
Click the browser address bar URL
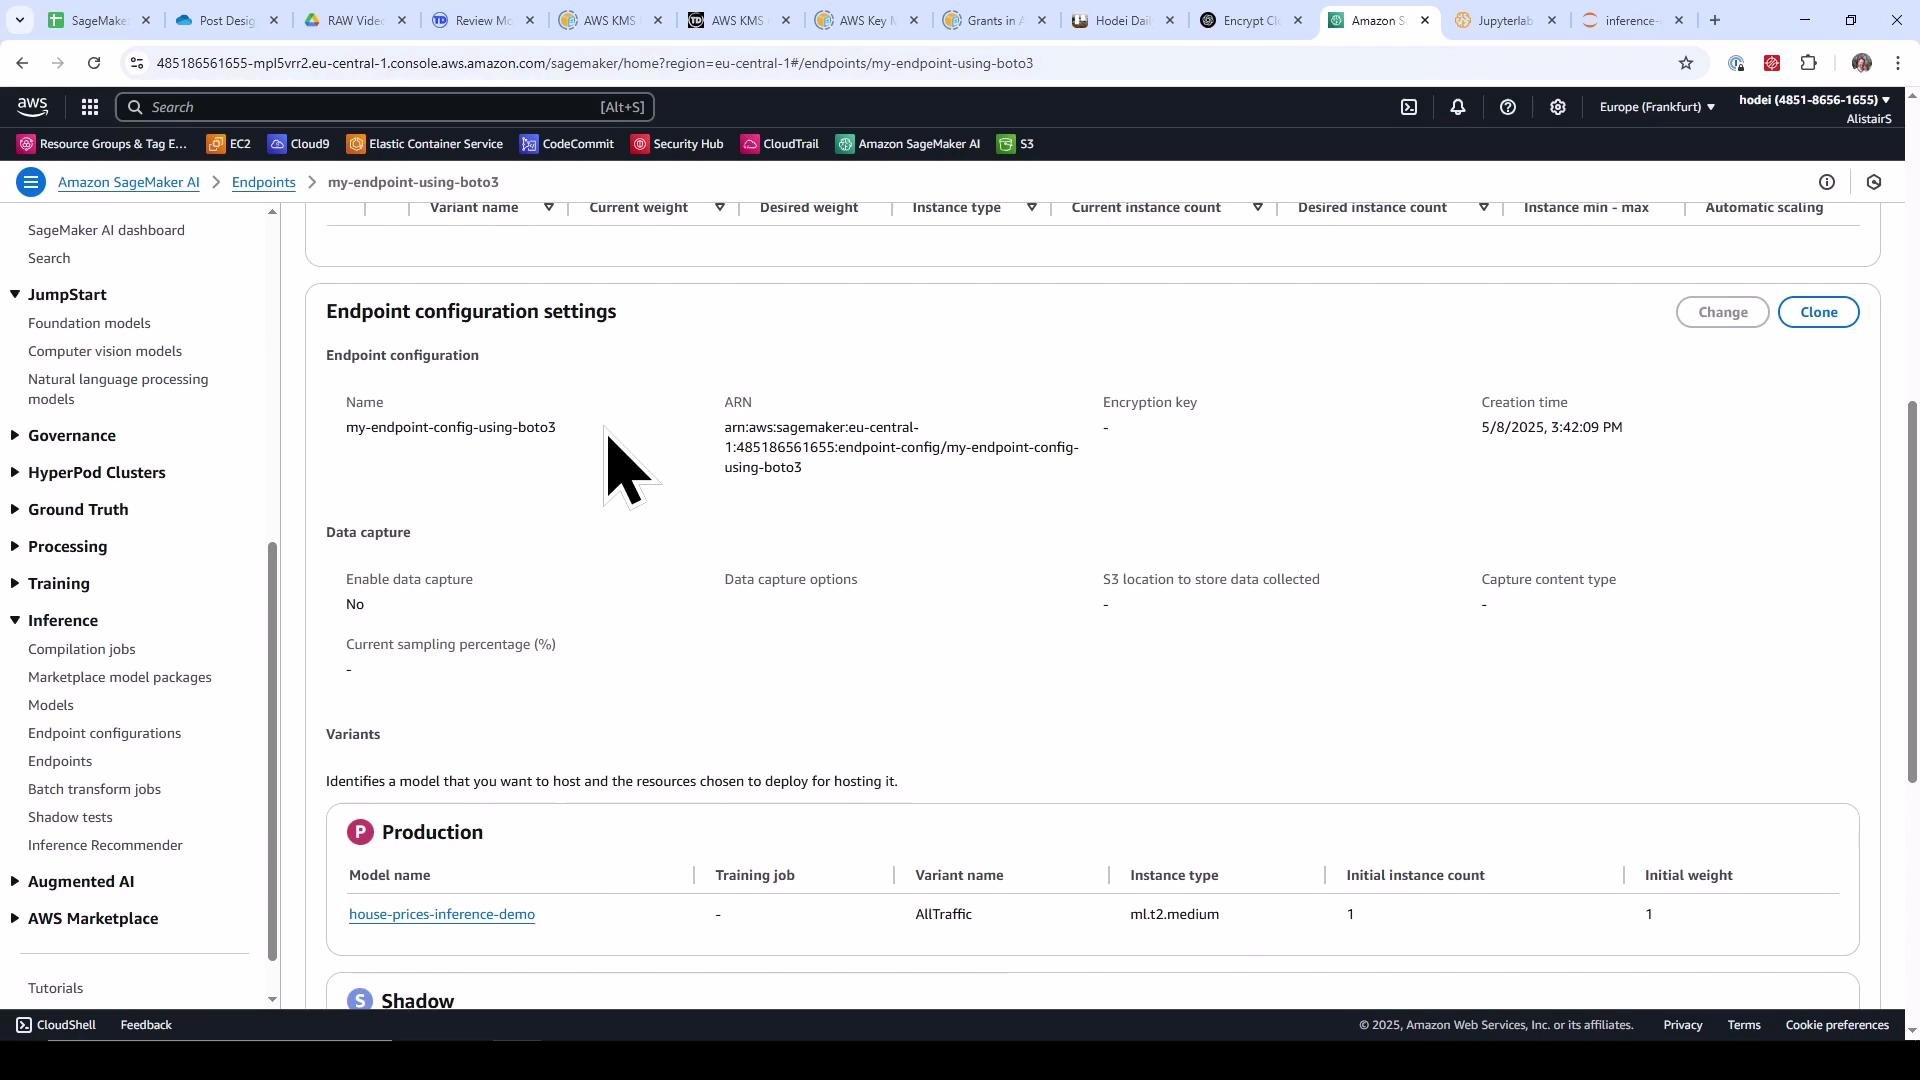coord(595,63)
